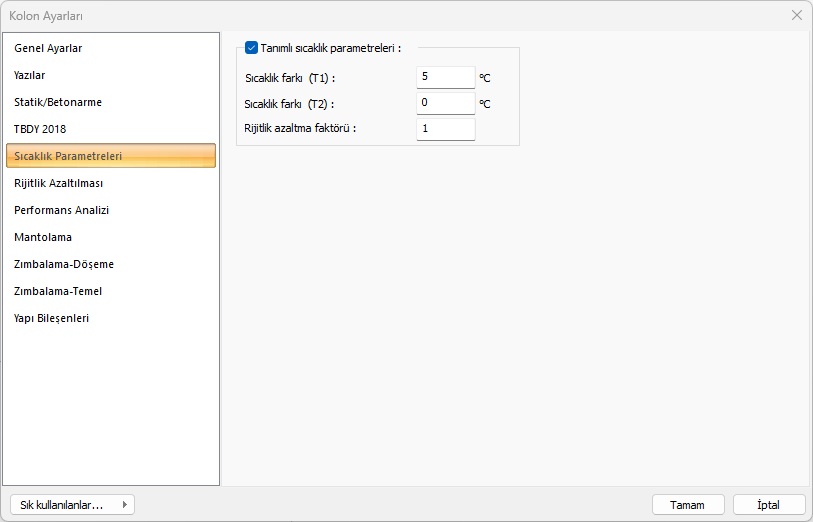Screen dimensions: 813x522
Task: Switch to Performans Analizi page
Action: tap(61, 210)
